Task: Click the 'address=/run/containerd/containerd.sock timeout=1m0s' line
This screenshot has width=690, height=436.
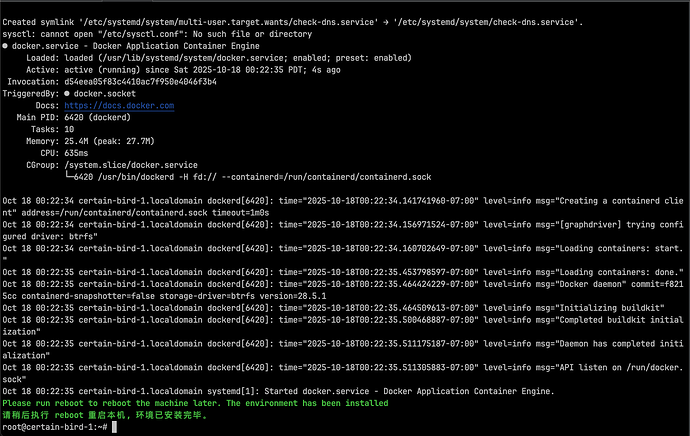Action: [x=136, y=213]
